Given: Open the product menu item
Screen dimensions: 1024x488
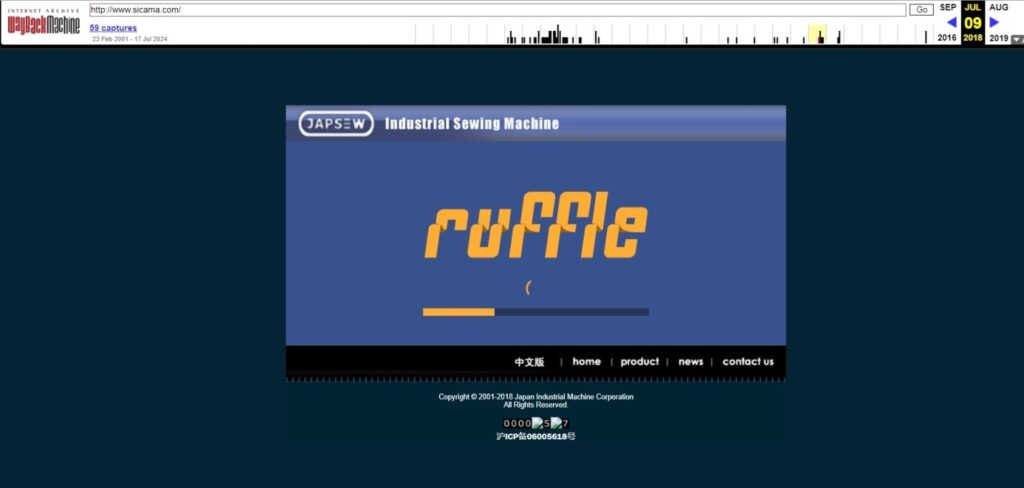Looking at the screenshot, I should (639, 362).
